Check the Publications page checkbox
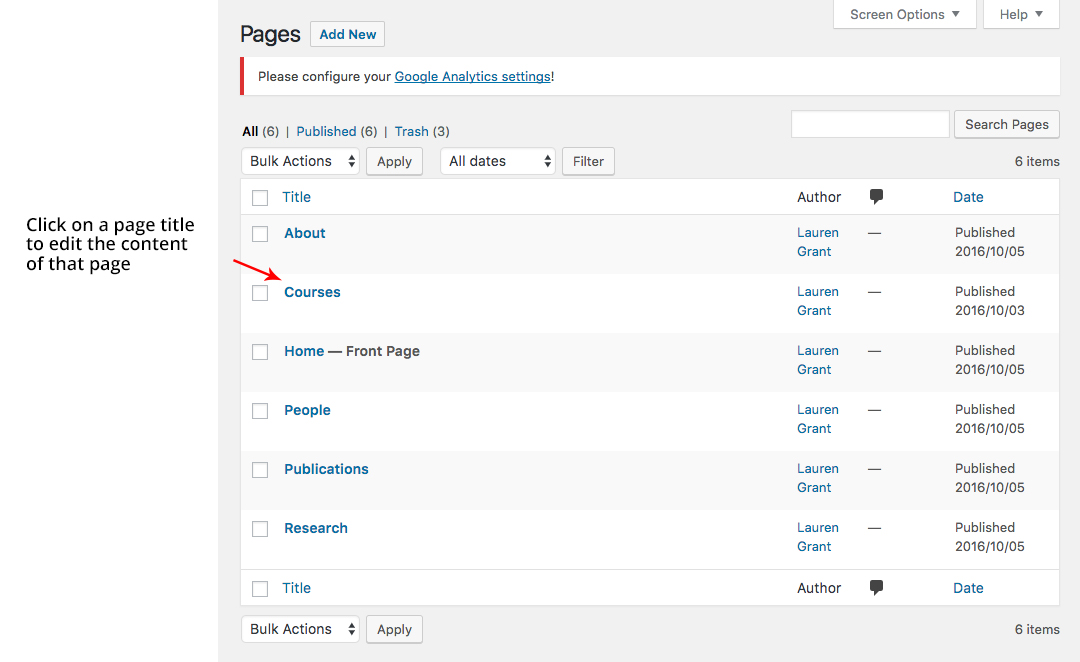 coord(260,469)
